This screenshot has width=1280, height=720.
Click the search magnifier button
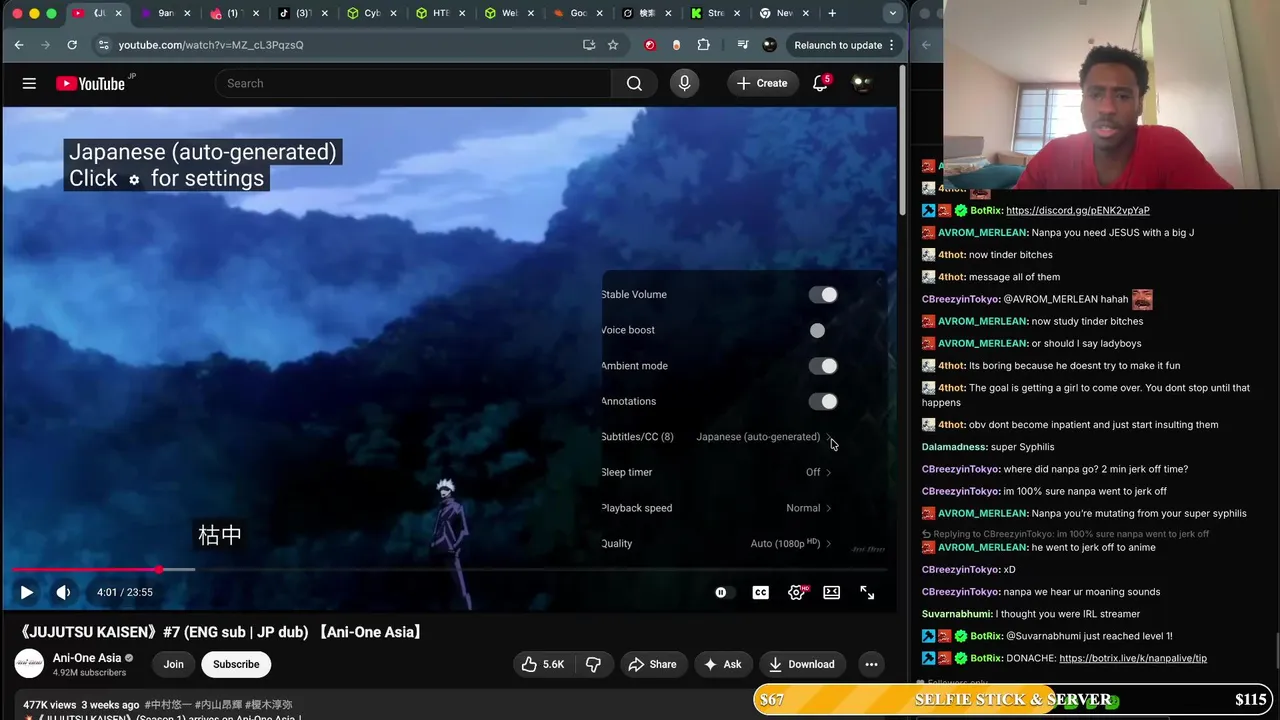click(634, 84)
